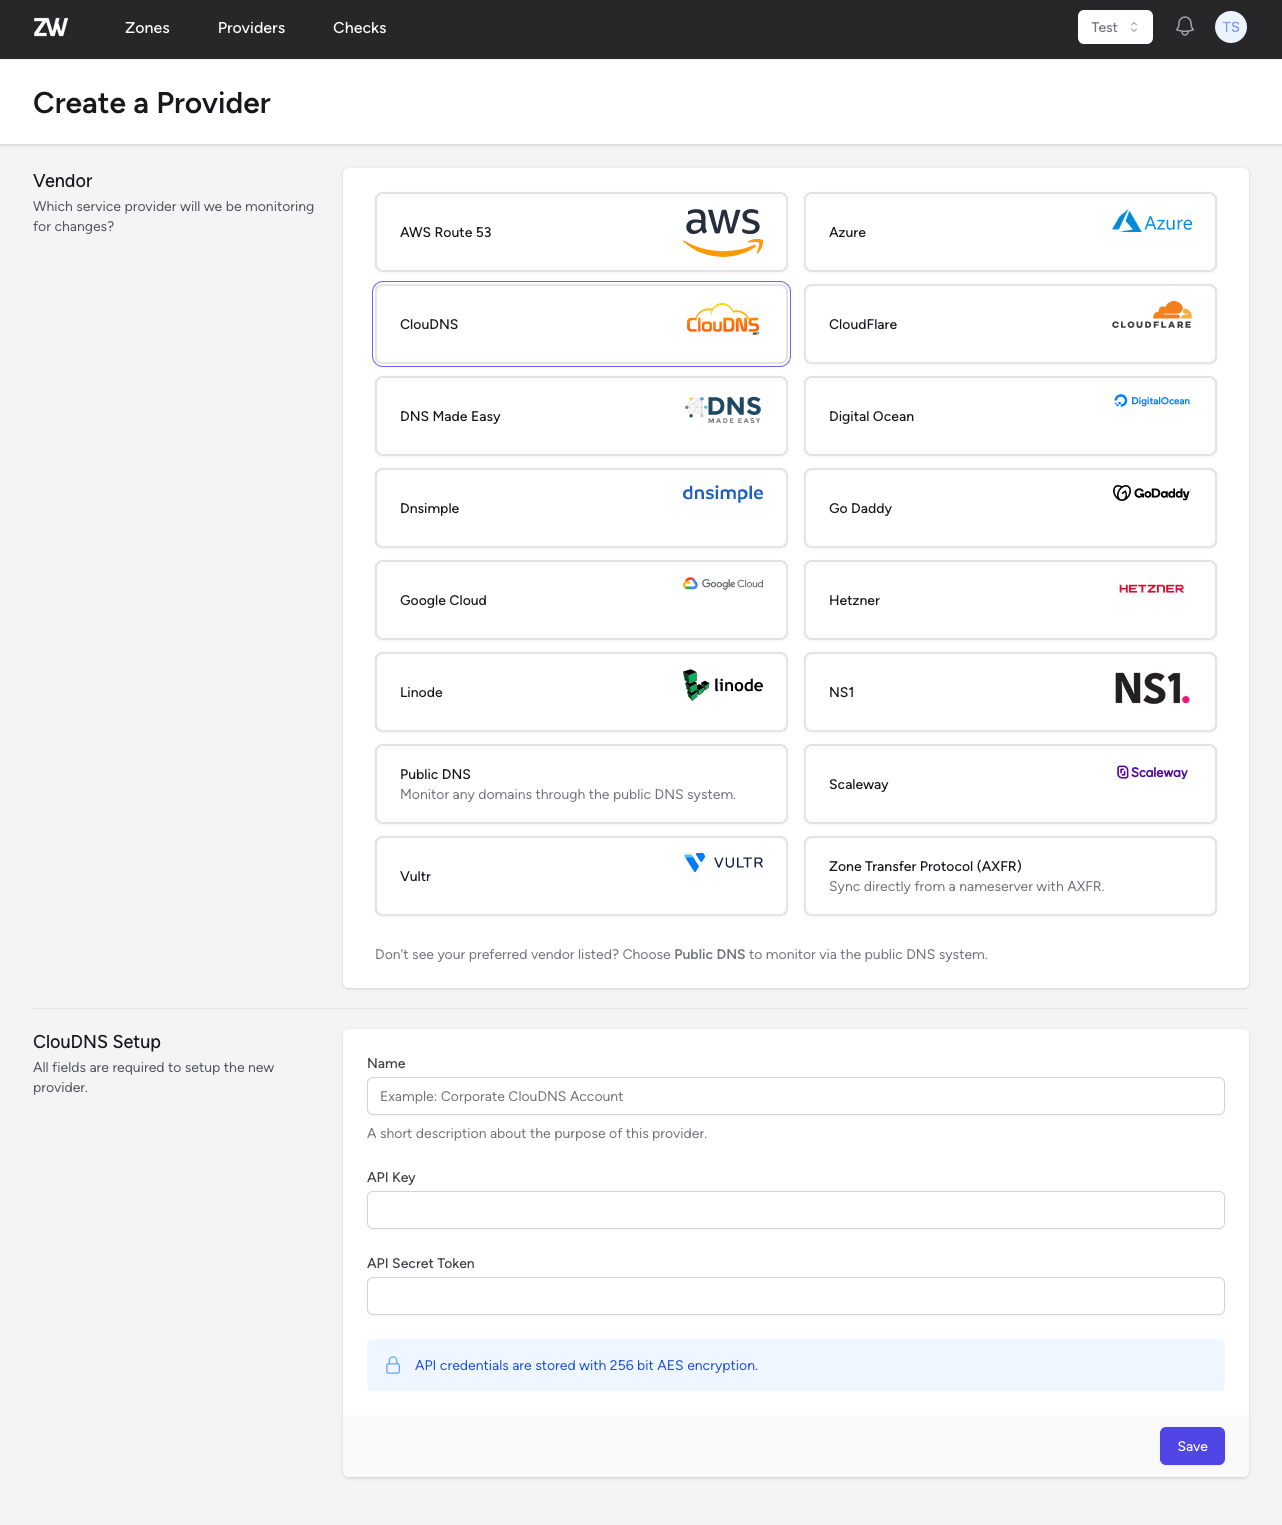Select Azure as the vendor

pos(1009,232)
